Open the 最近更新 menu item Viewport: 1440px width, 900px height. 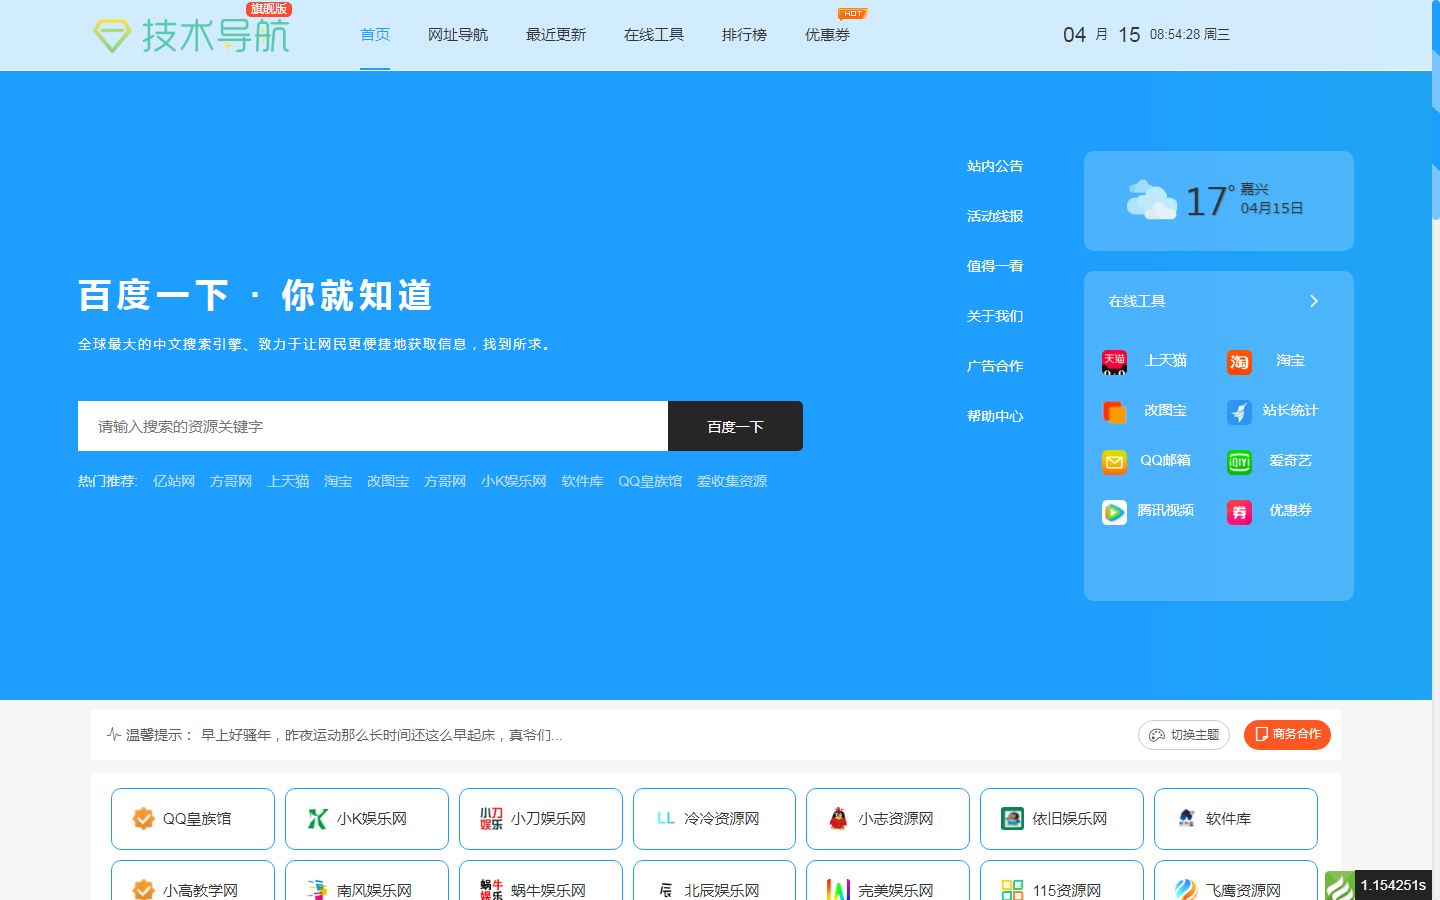556,35
